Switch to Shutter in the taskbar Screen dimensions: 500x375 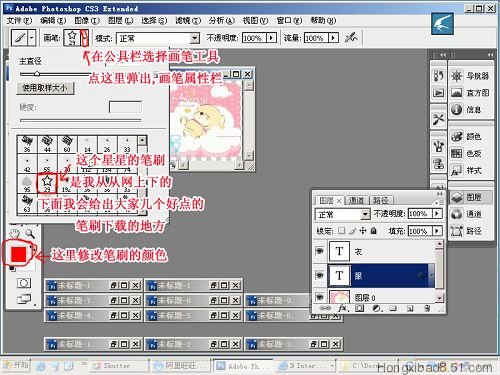coord(118,366)
